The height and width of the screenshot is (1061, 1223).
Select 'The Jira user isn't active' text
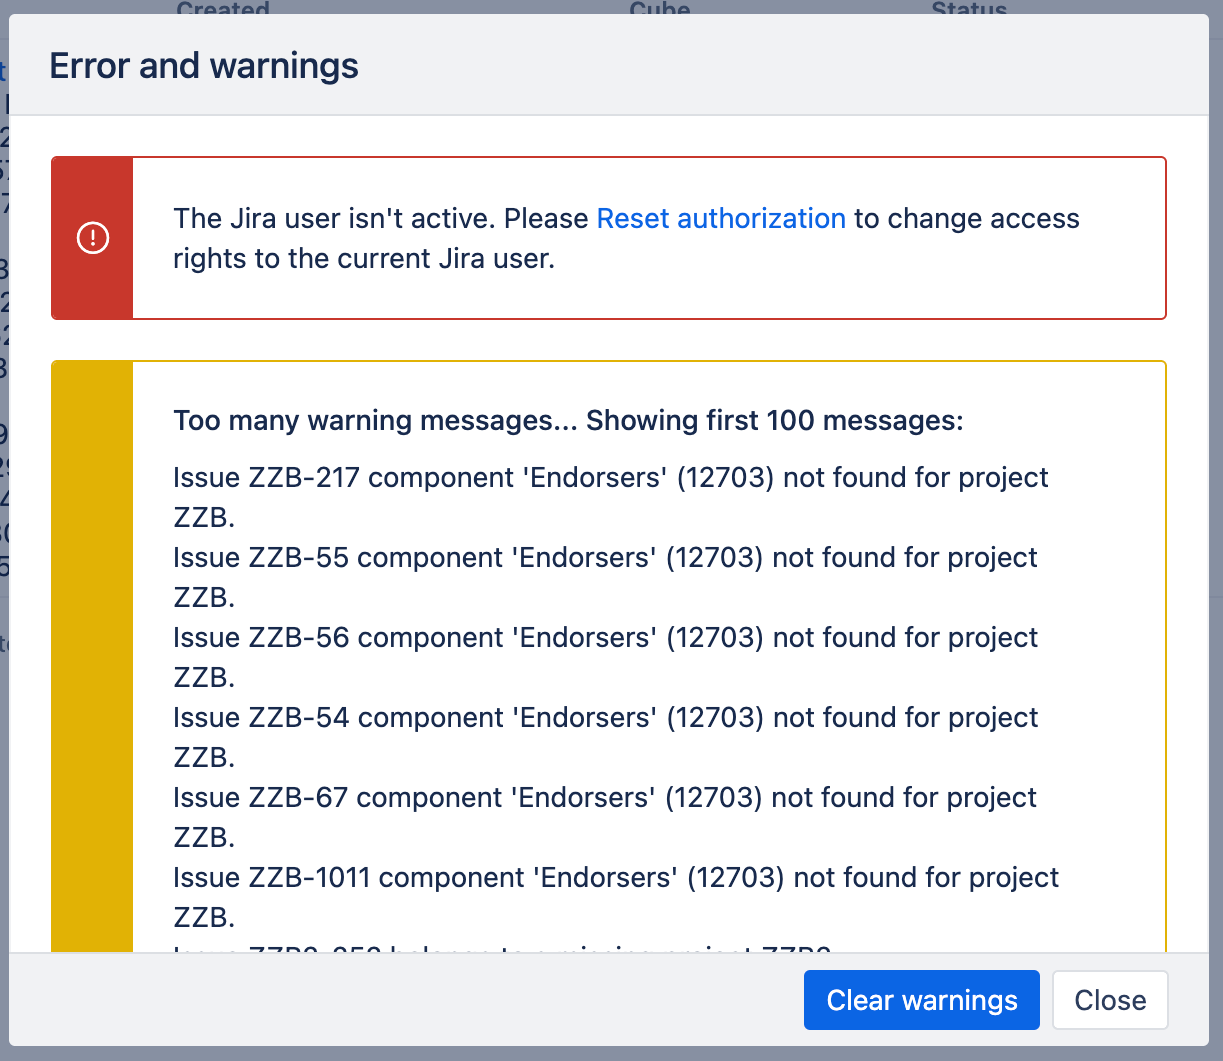coord(334,218)
